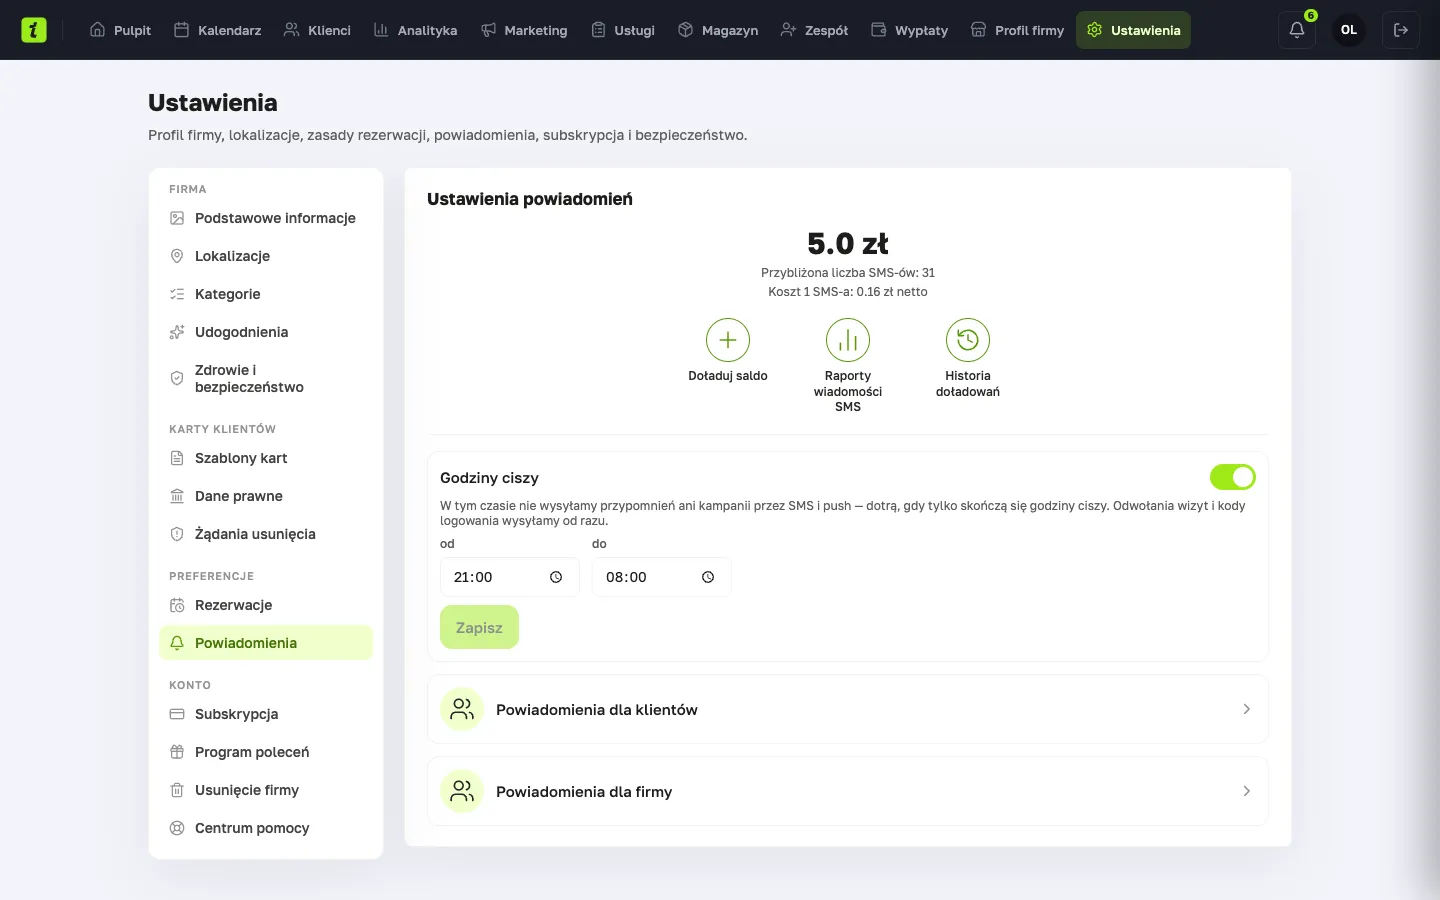
Task: Click clock icon in the 'do' time field
Action: coord(708,577)
